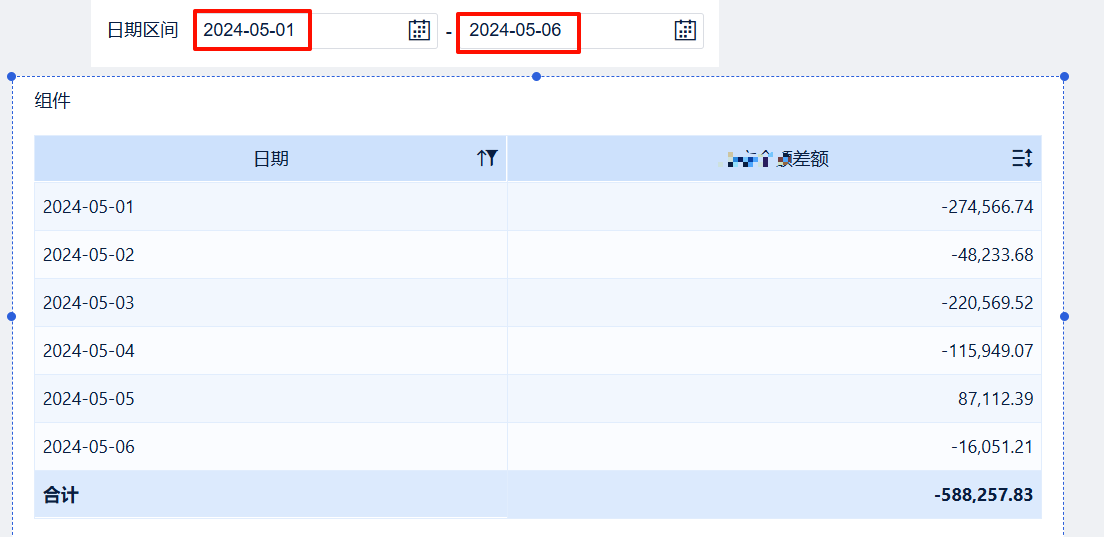
Task: Click left-middle handle of the component
Action: [x=11, y=317]
